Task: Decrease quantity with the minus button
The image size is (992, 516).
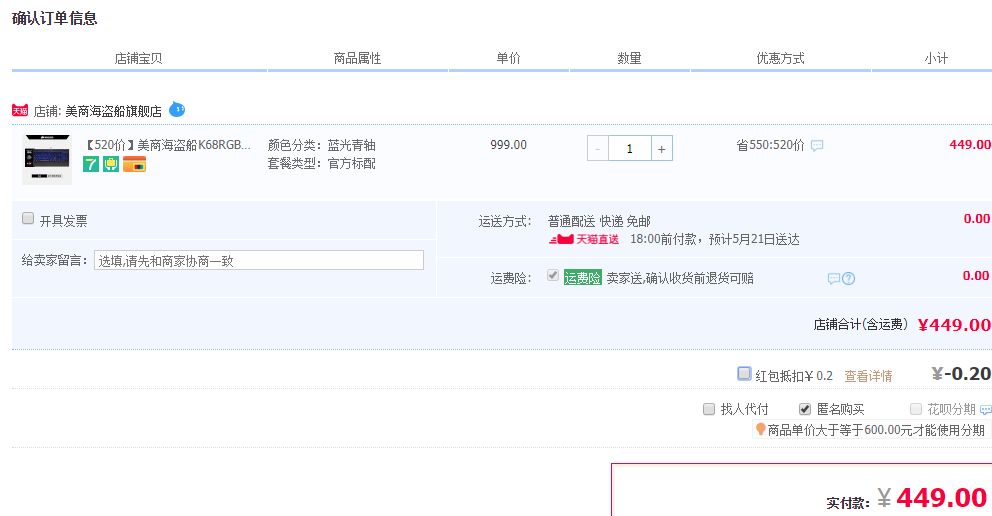Action: click(x=598, y=149)
